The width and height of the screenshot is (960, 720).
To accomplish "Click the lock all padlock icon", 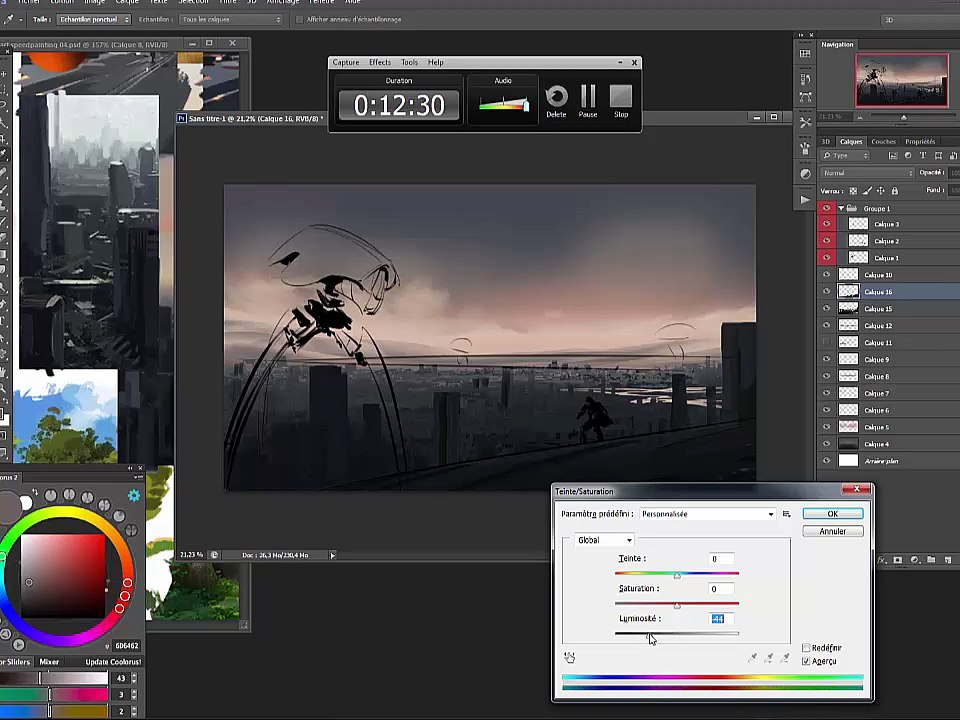I will (894, 191).
